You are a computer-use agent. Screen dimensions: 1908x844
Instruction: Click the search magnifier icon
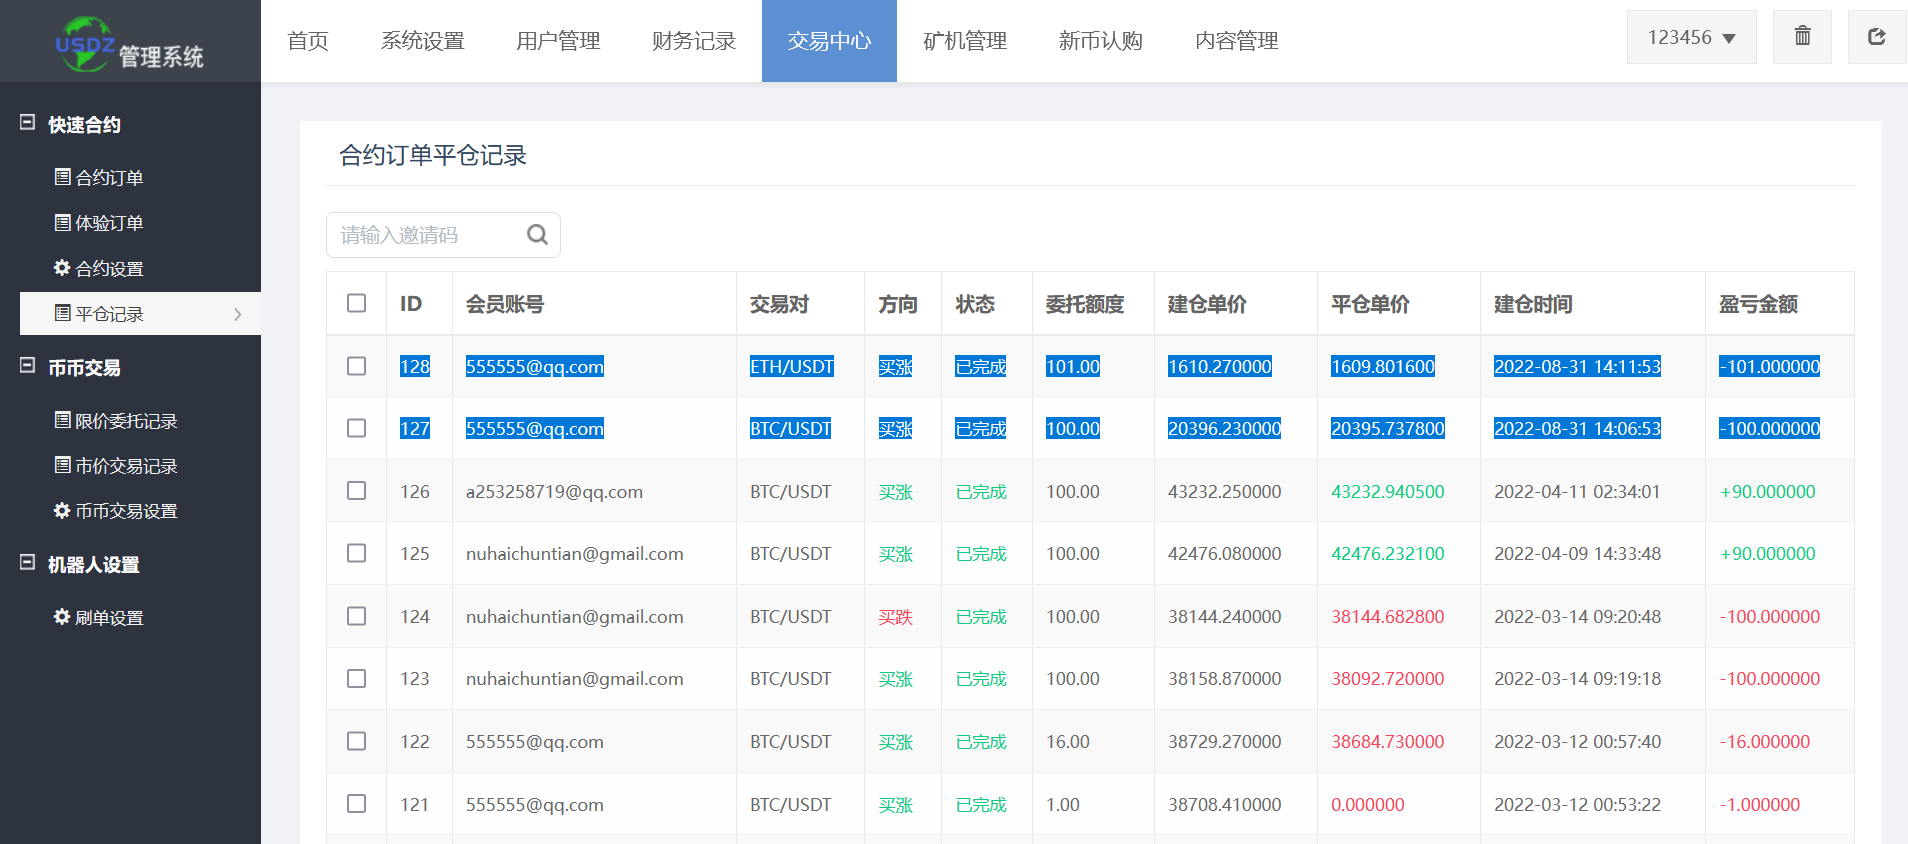[537, 235]
